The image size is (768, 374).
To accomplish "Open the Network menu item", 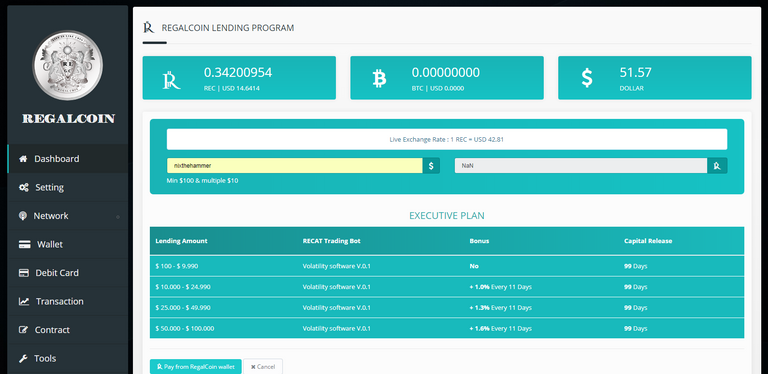I will (x=68, y=216).
